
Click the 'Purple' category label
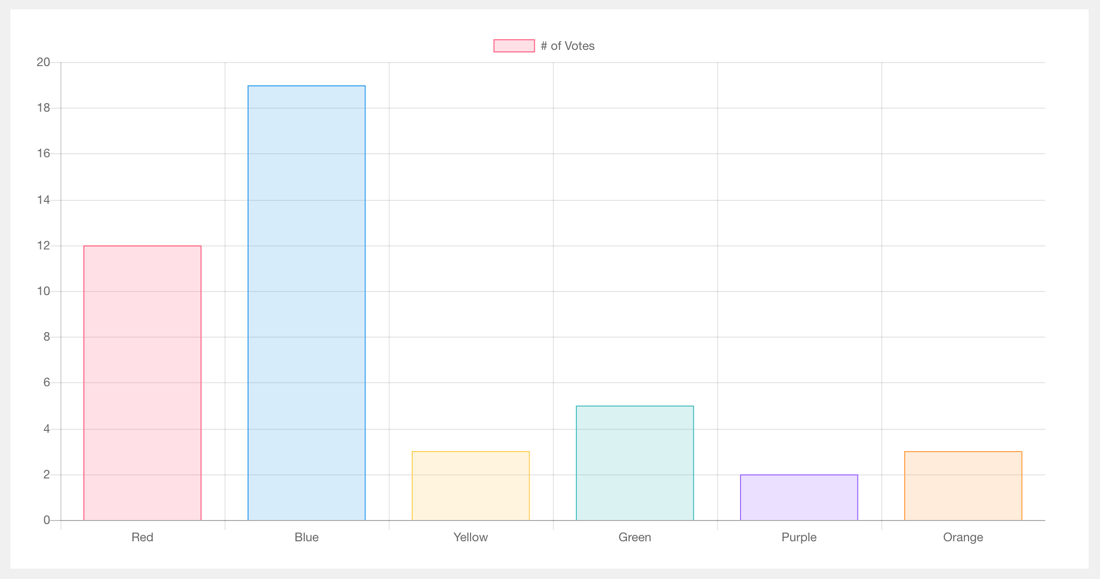click(798, 537)
